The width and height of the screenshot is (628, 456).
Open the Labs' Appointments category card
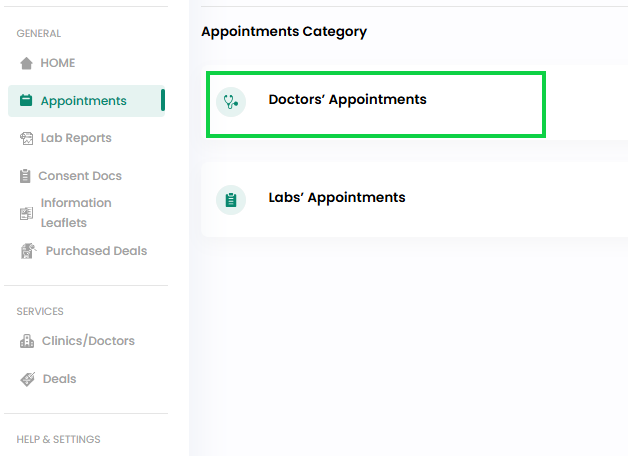click(x=414, y=199)
